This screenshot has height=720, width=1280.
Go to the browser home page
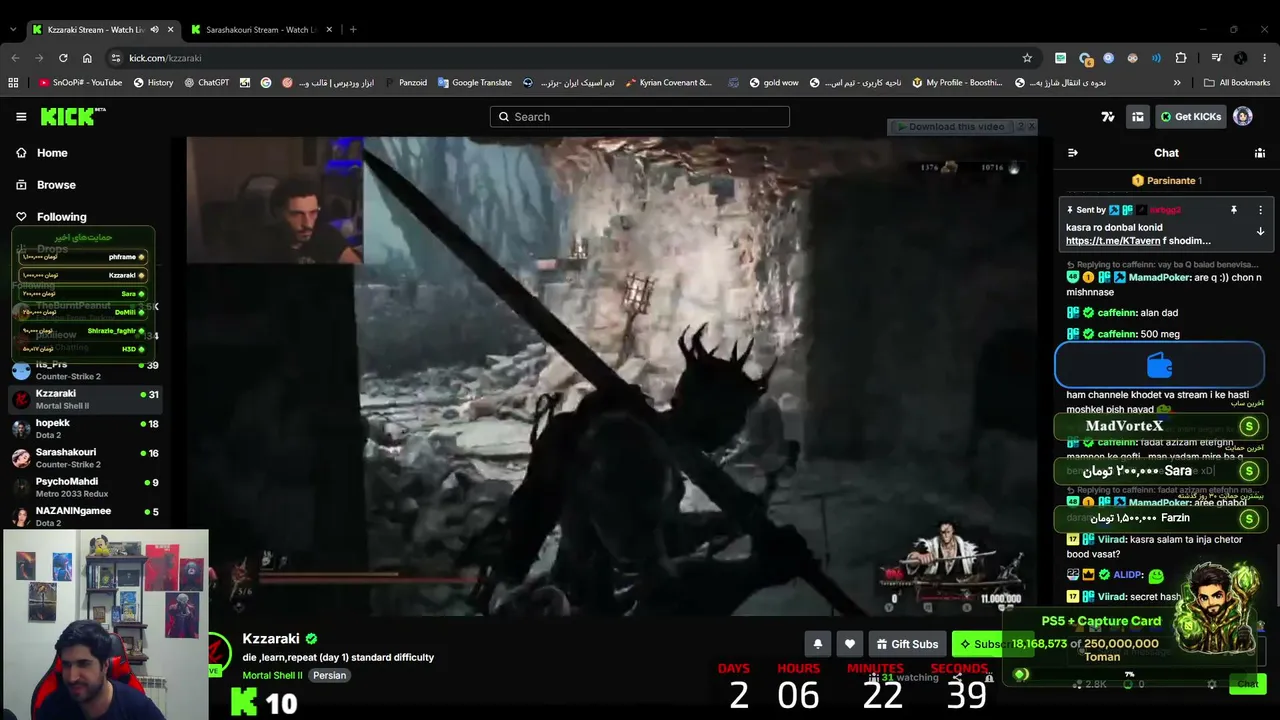(x=87, y=58)
